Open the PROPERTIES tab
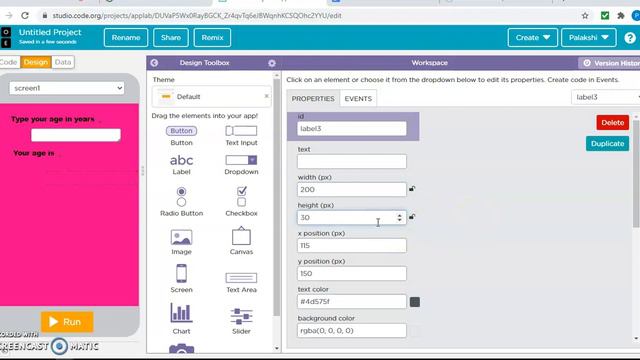640x360 pixels. (x=313, y=99)
